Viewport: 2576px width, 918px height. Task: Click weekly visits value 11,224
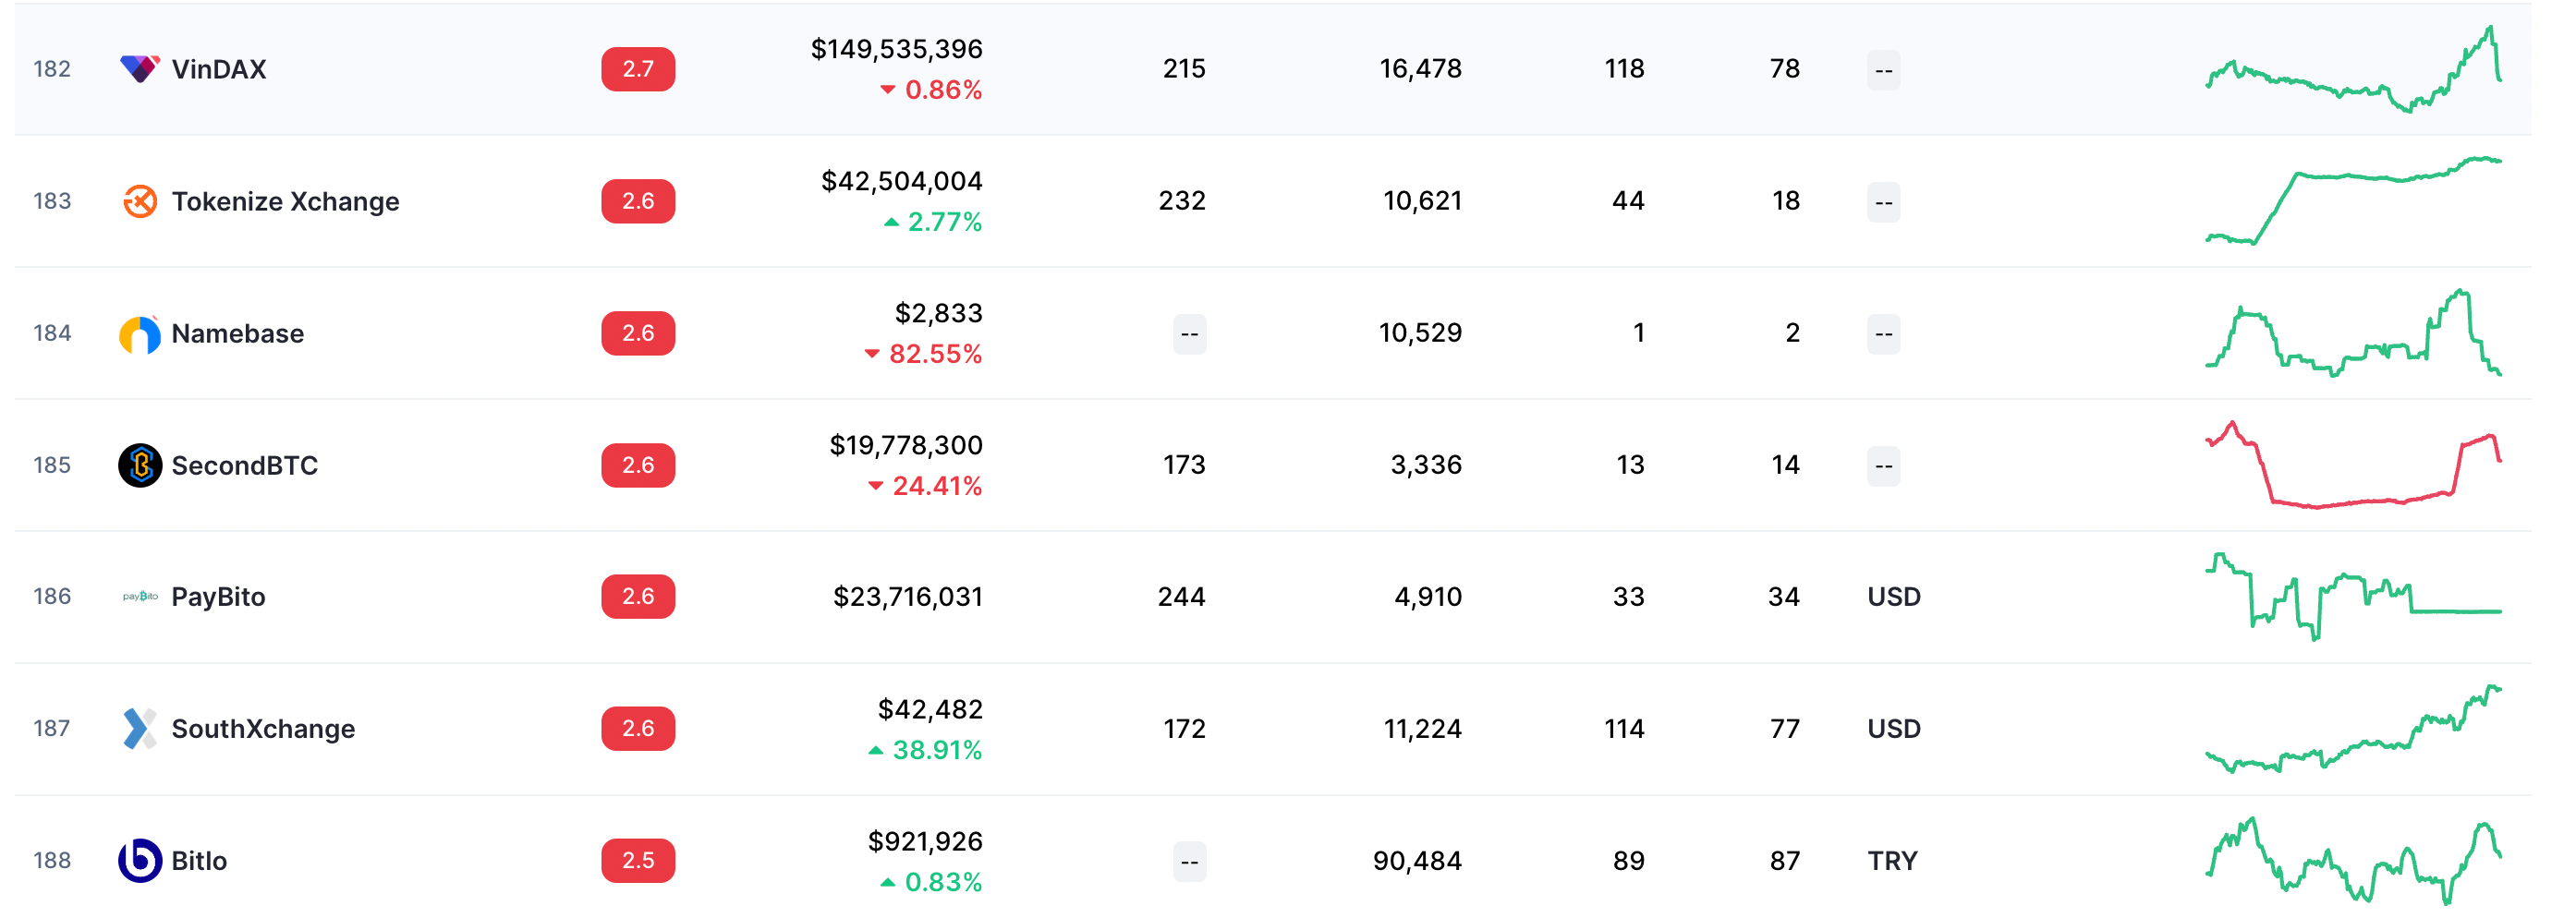point(1422,729)
